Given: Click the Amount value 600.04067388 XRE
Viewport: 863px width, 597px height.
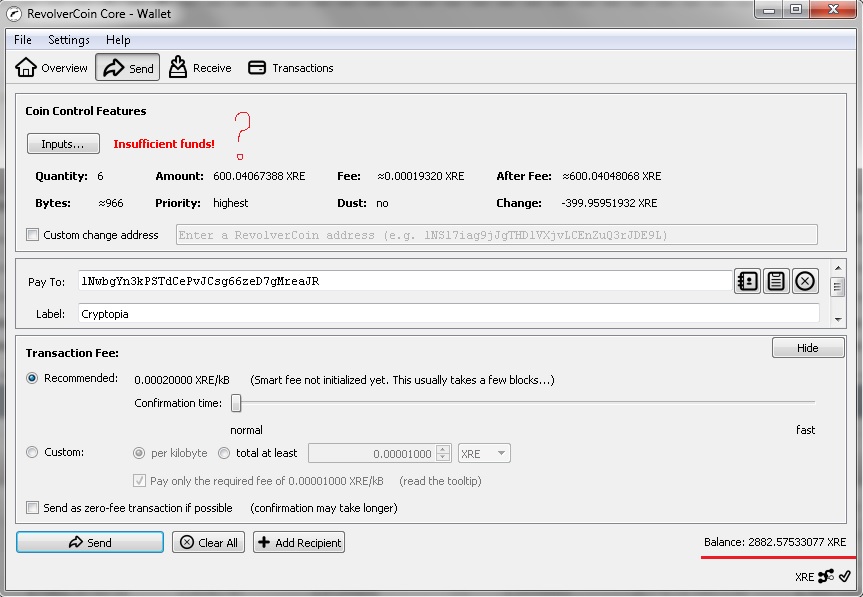Looking at the screenshot, I should click(259, 176).
